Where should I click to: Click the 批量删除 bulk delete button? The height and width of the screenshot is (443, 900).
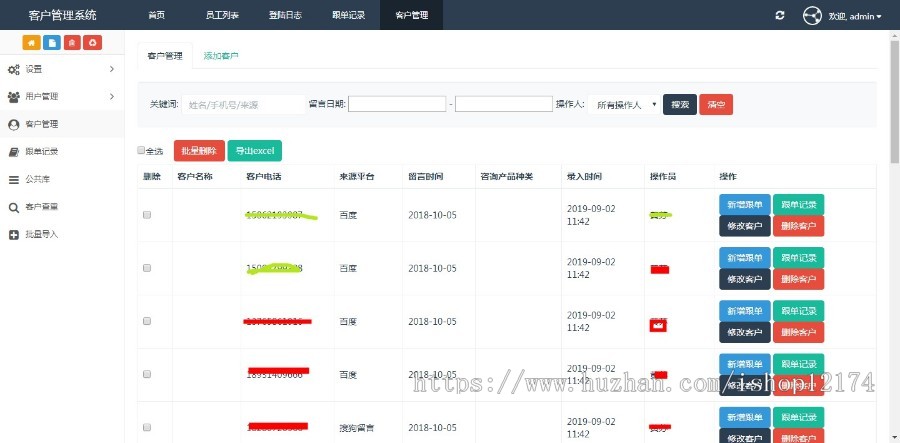(x=199, y=151)
